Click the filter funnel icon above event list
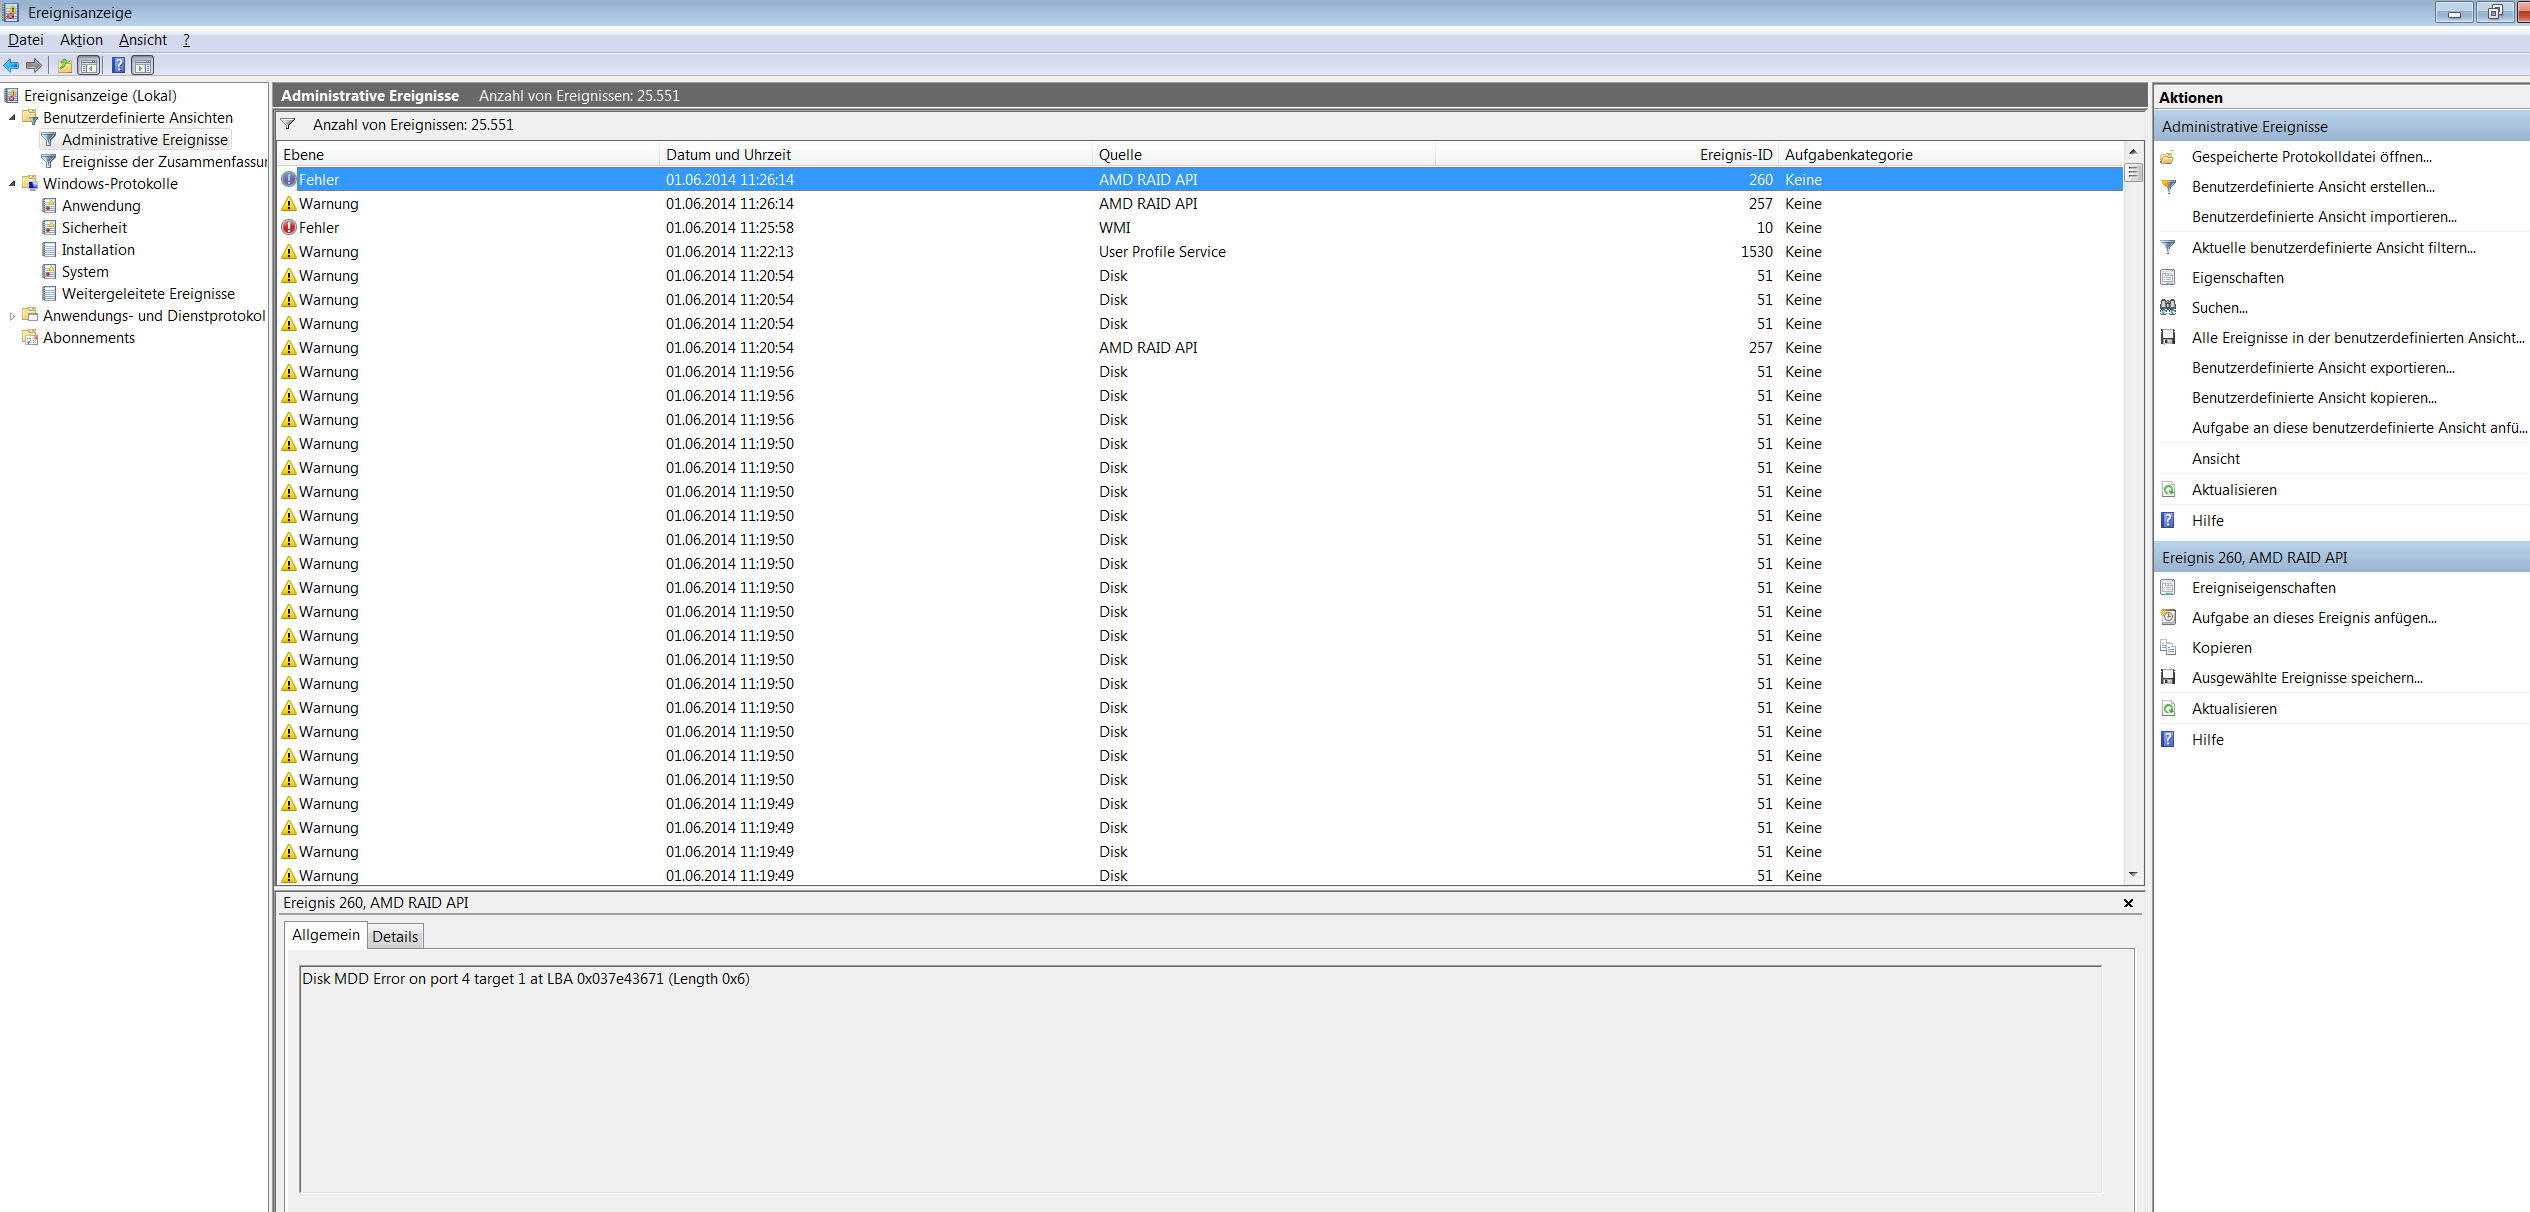Viewport: 2530px width, 1212px height. 289,125
